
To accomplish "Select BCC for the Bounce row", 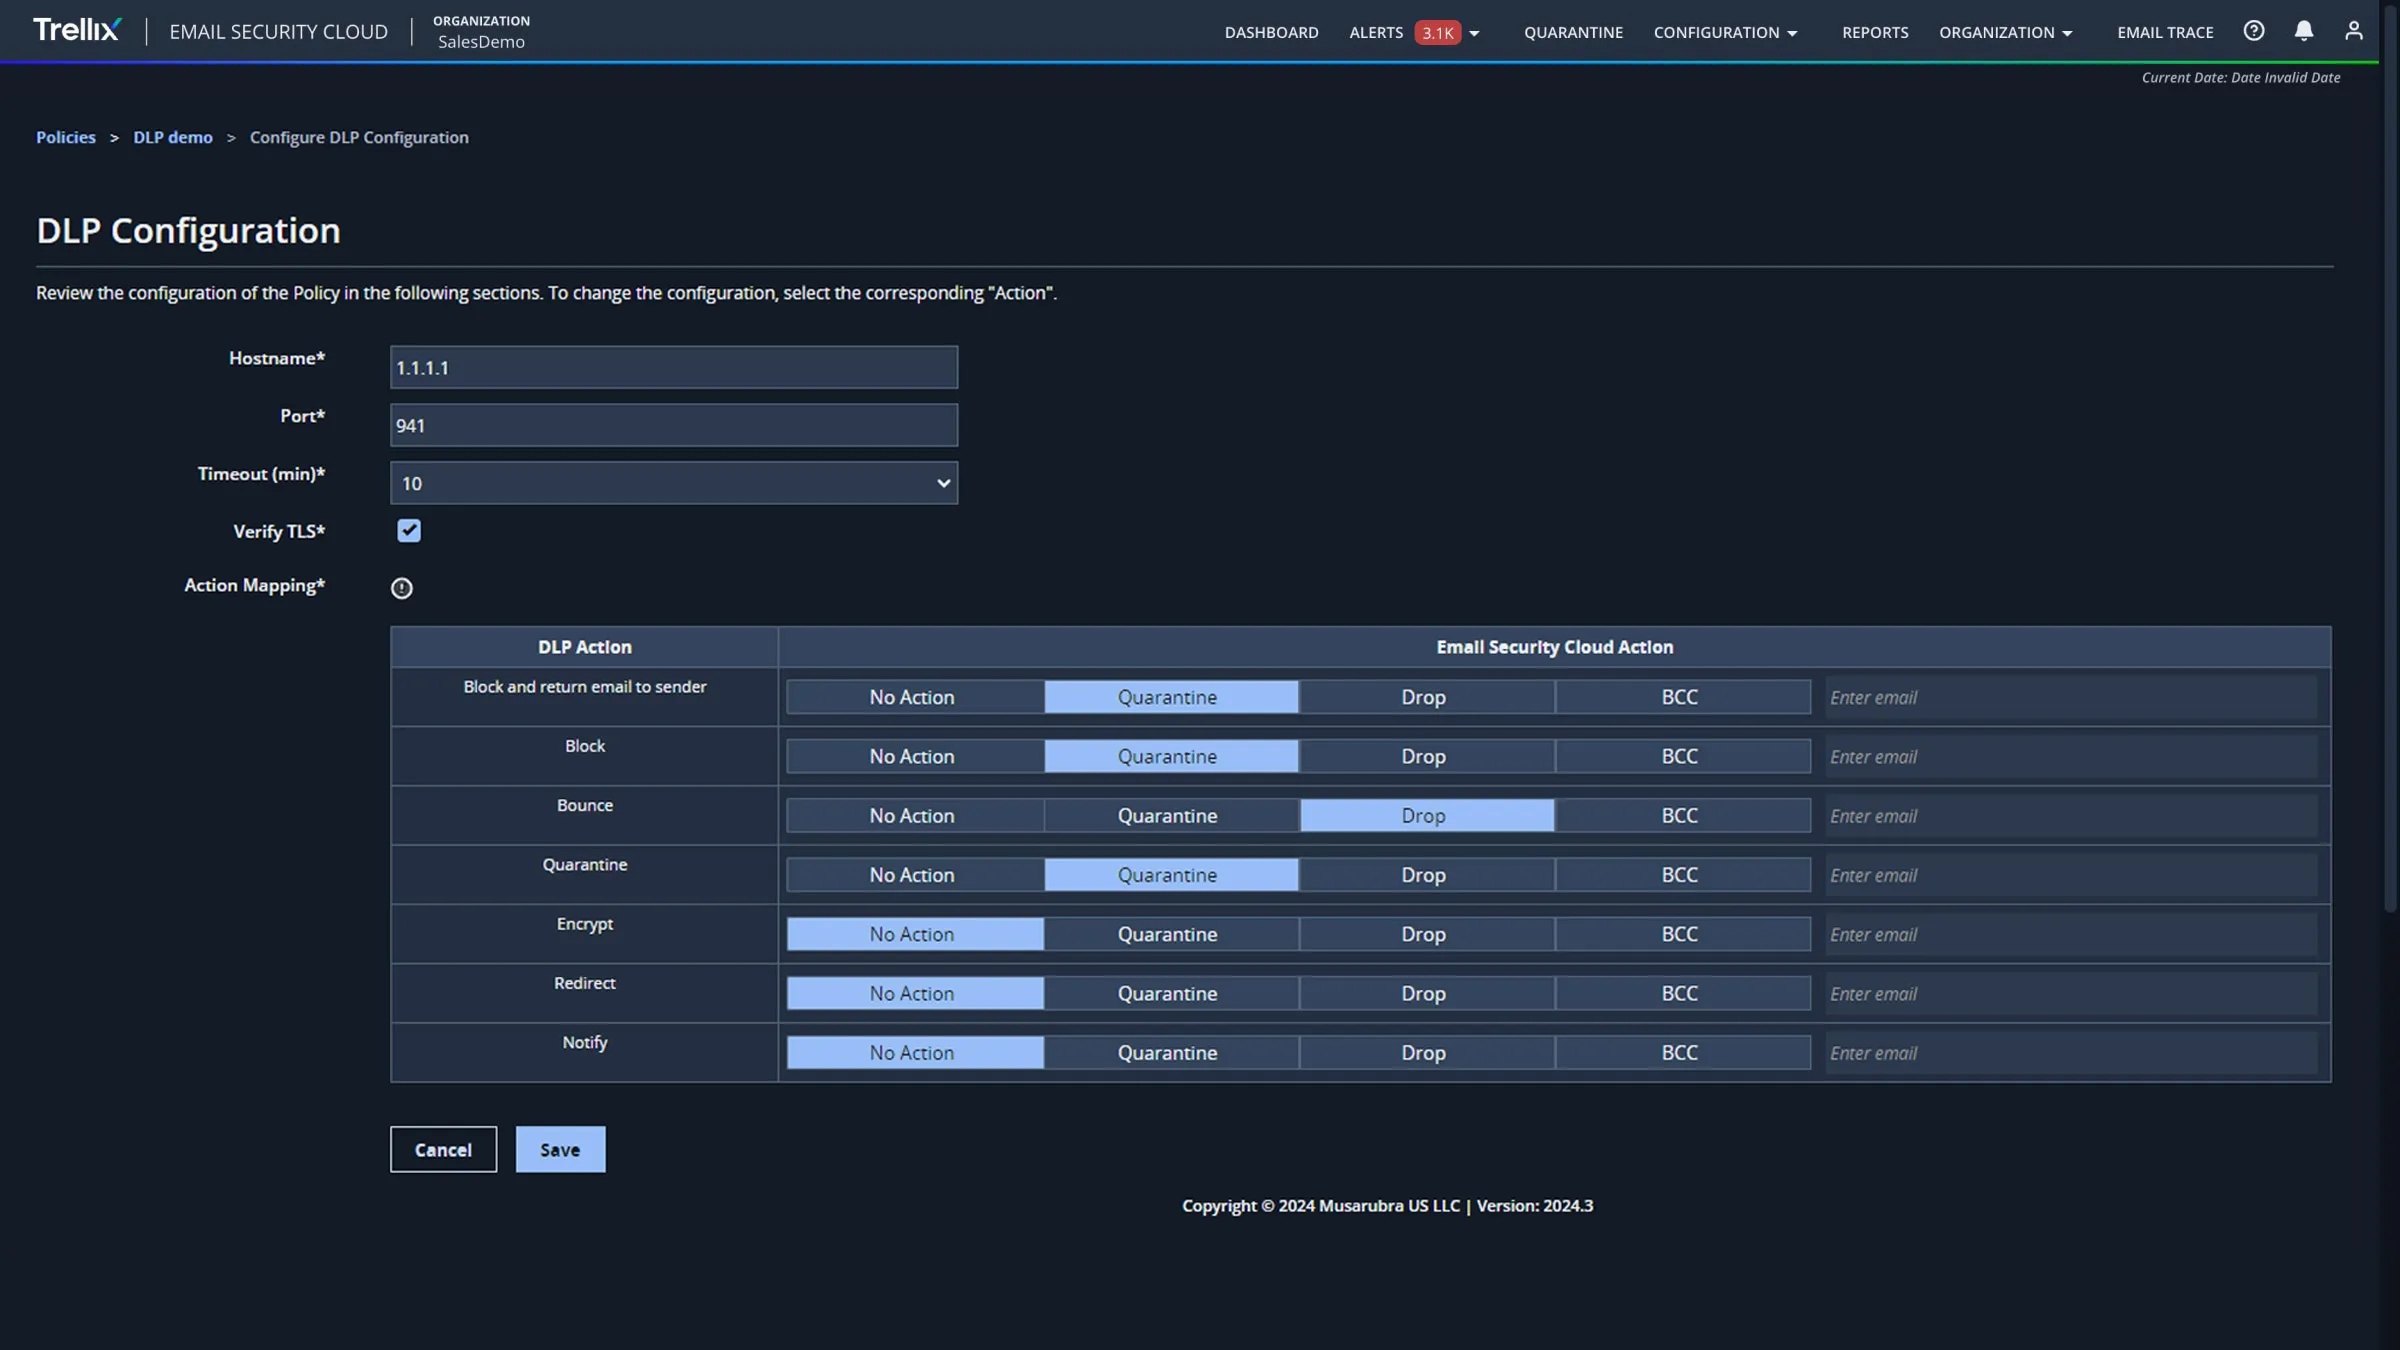I will click(1683, 815).
